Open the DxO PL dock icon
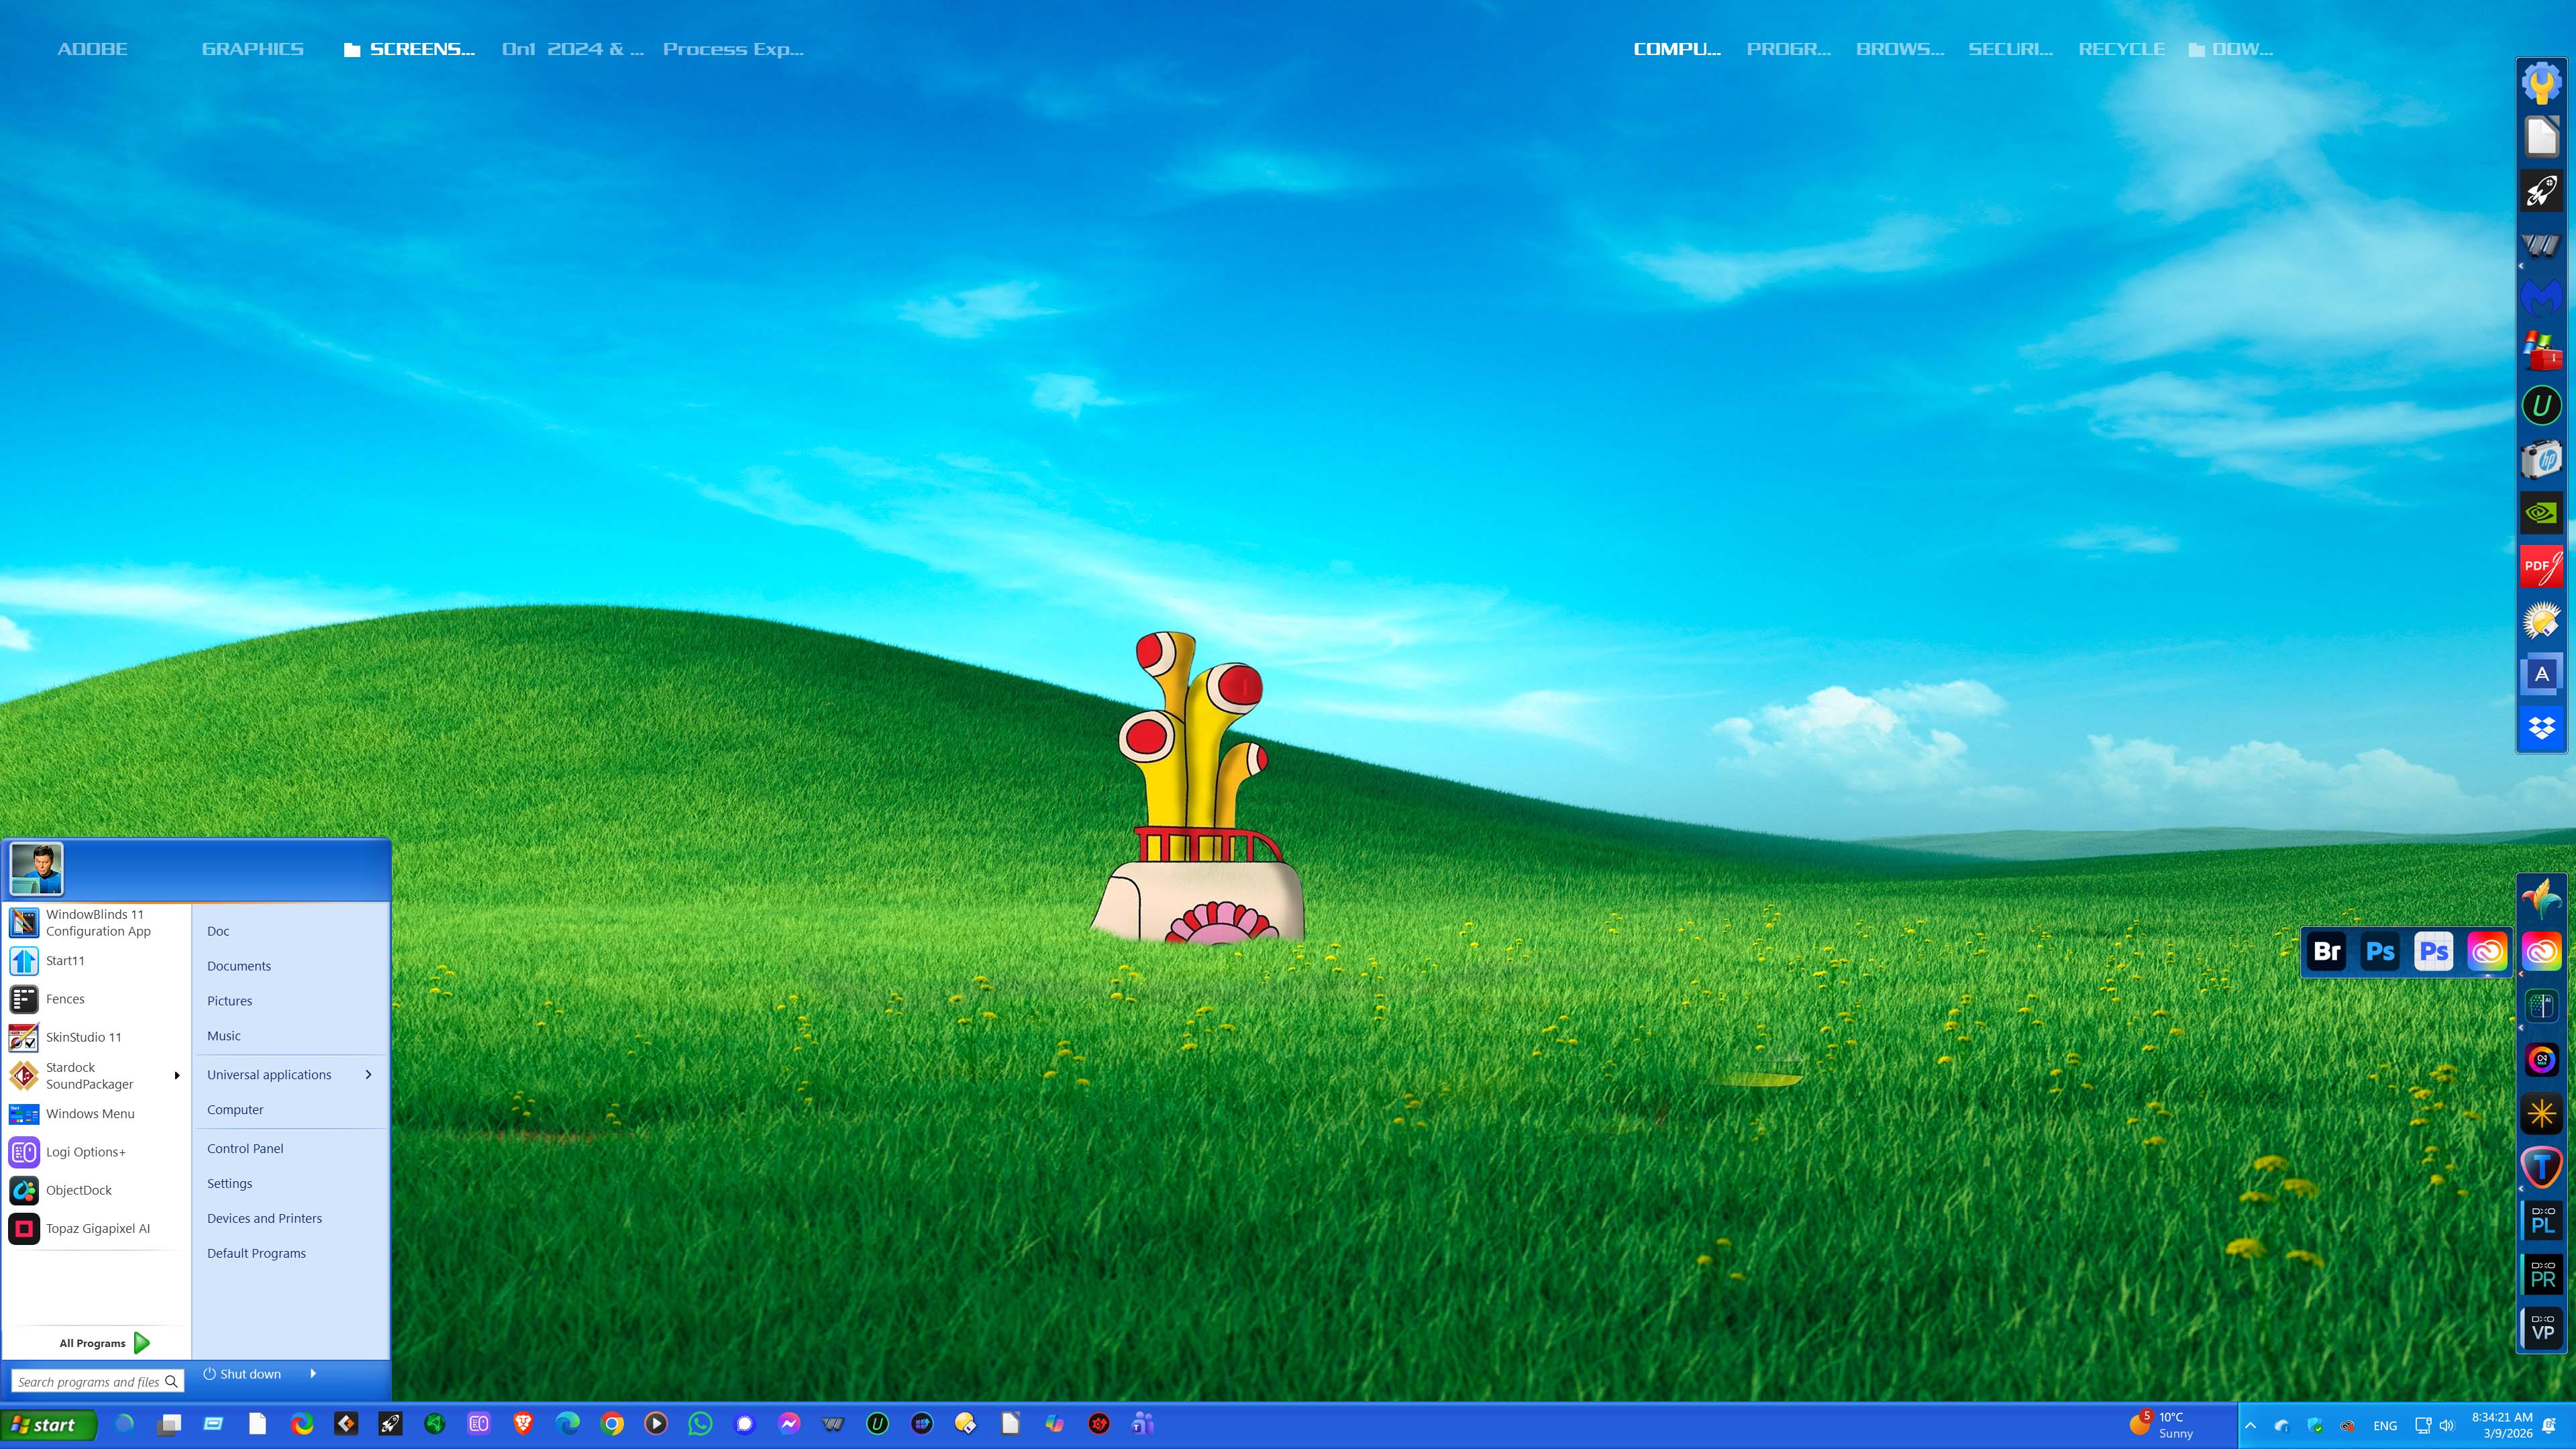Image resolution: width=2576 pixels, height=1449 pixels. pyautogui.click(x=2541, y=1219)
